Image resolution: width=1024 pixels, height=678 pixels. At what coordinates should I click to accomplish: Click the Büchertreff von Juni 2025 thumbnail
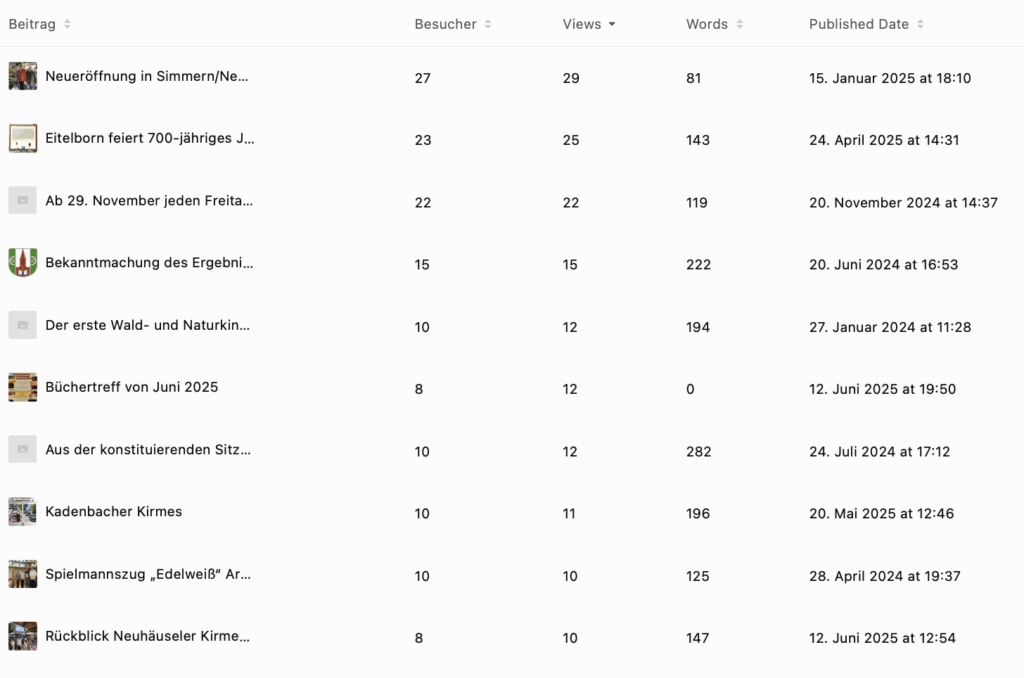tap(23, 387)
